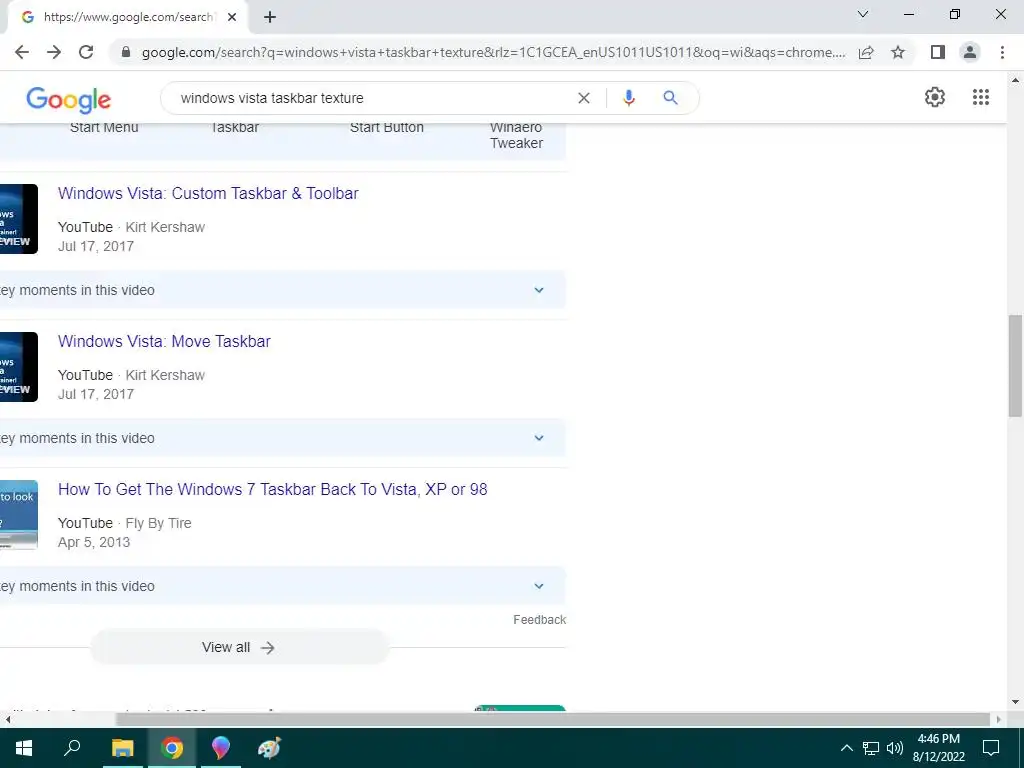Viewport: 1024px width, 768px height.
Task: Open network status tray icon
Action: click(x=871, y=748)
